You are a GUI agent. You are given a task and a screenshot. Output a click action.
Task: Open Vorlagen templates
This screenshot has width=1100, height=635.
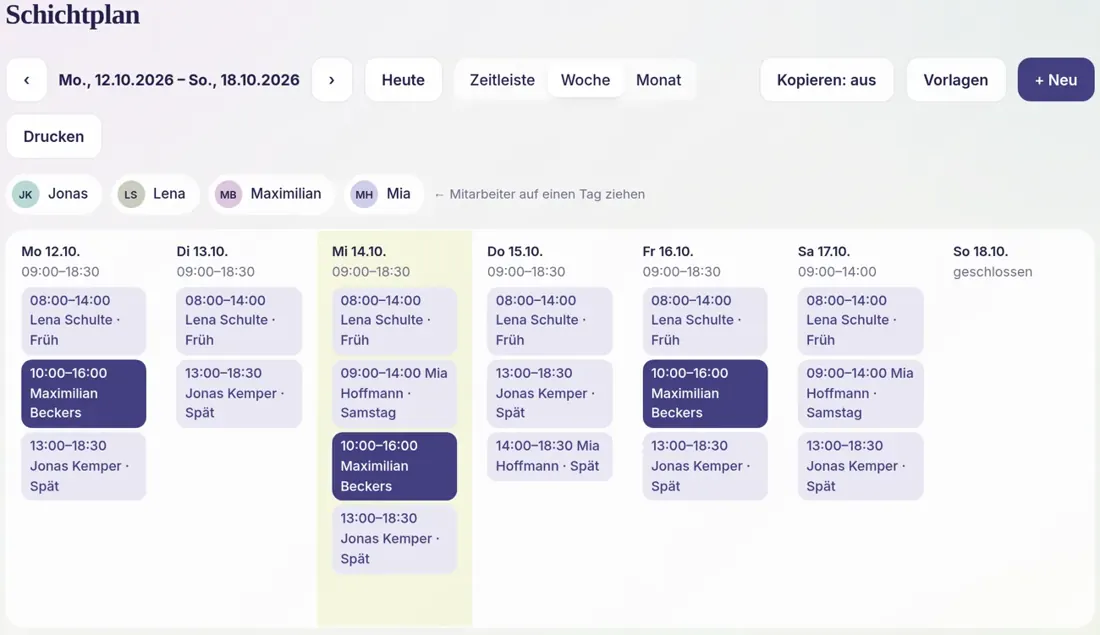click(955, 80)
